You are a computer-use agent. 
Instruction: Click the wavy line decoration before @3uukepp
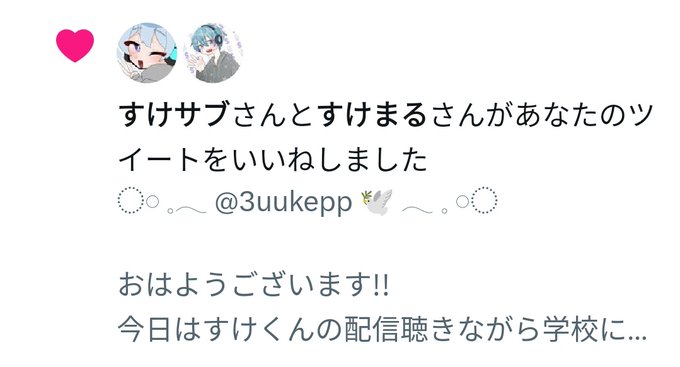(x=191, y=210)
